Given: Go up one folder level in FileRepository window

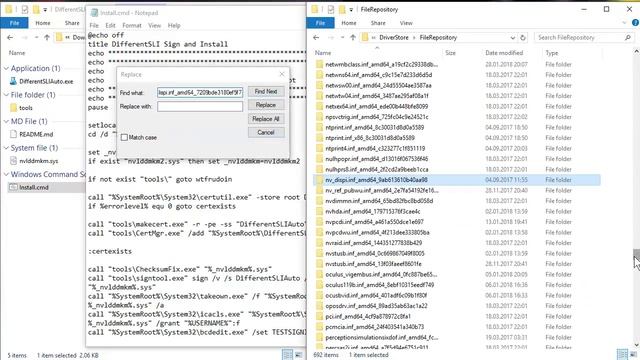Looking at the screenshot, I should 353,38.
